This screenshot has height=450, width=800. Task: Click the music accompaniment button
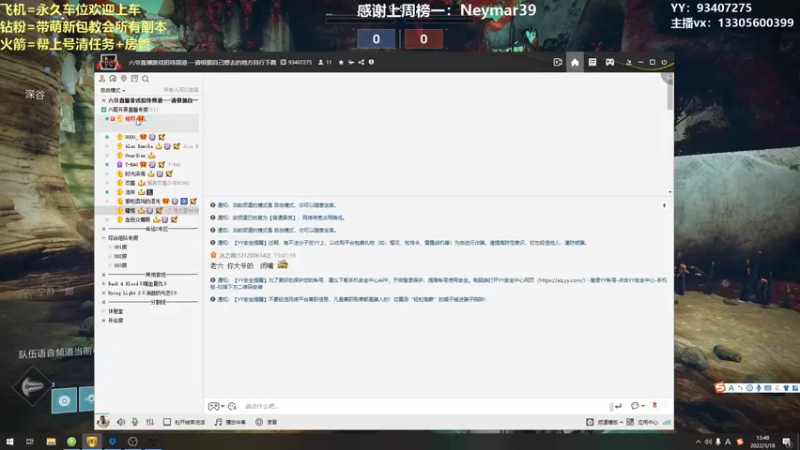[x=230, y=422]
